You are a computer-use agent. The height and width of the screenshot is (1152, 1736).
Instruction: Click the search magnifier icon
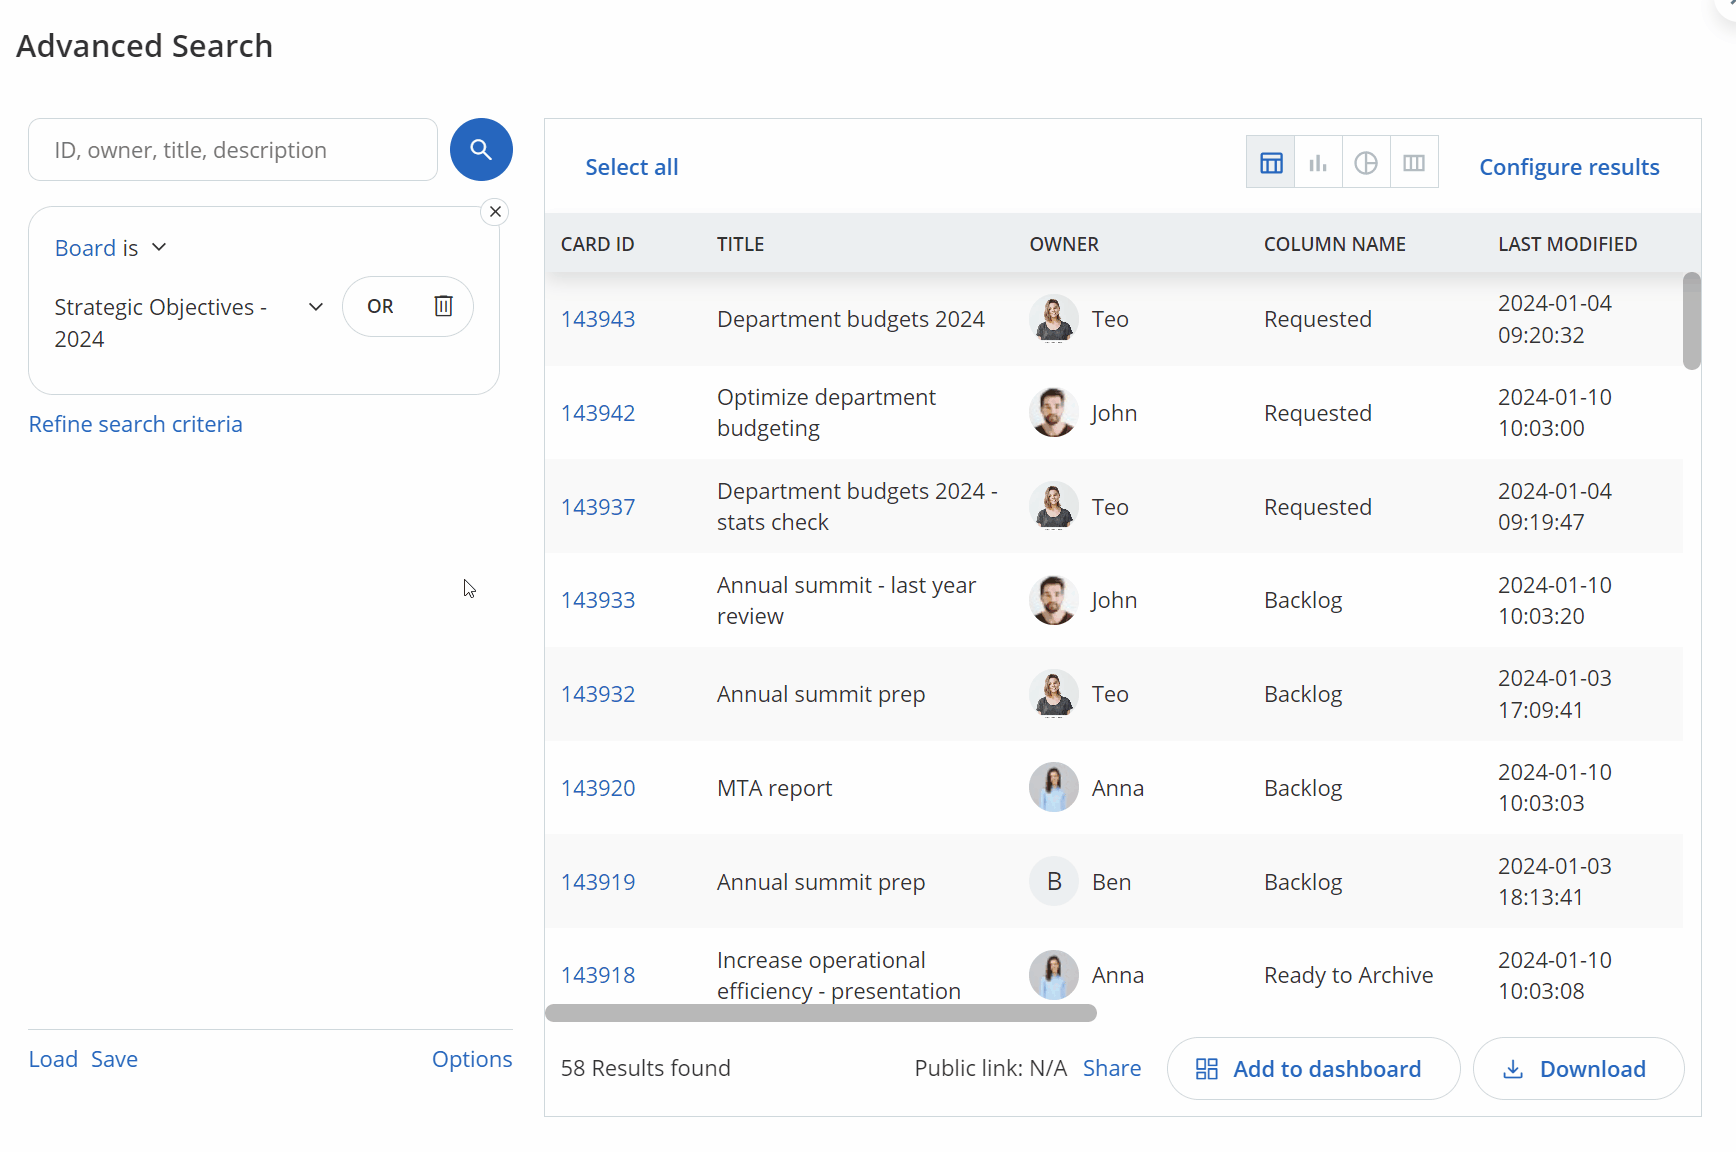click(481, 149)
